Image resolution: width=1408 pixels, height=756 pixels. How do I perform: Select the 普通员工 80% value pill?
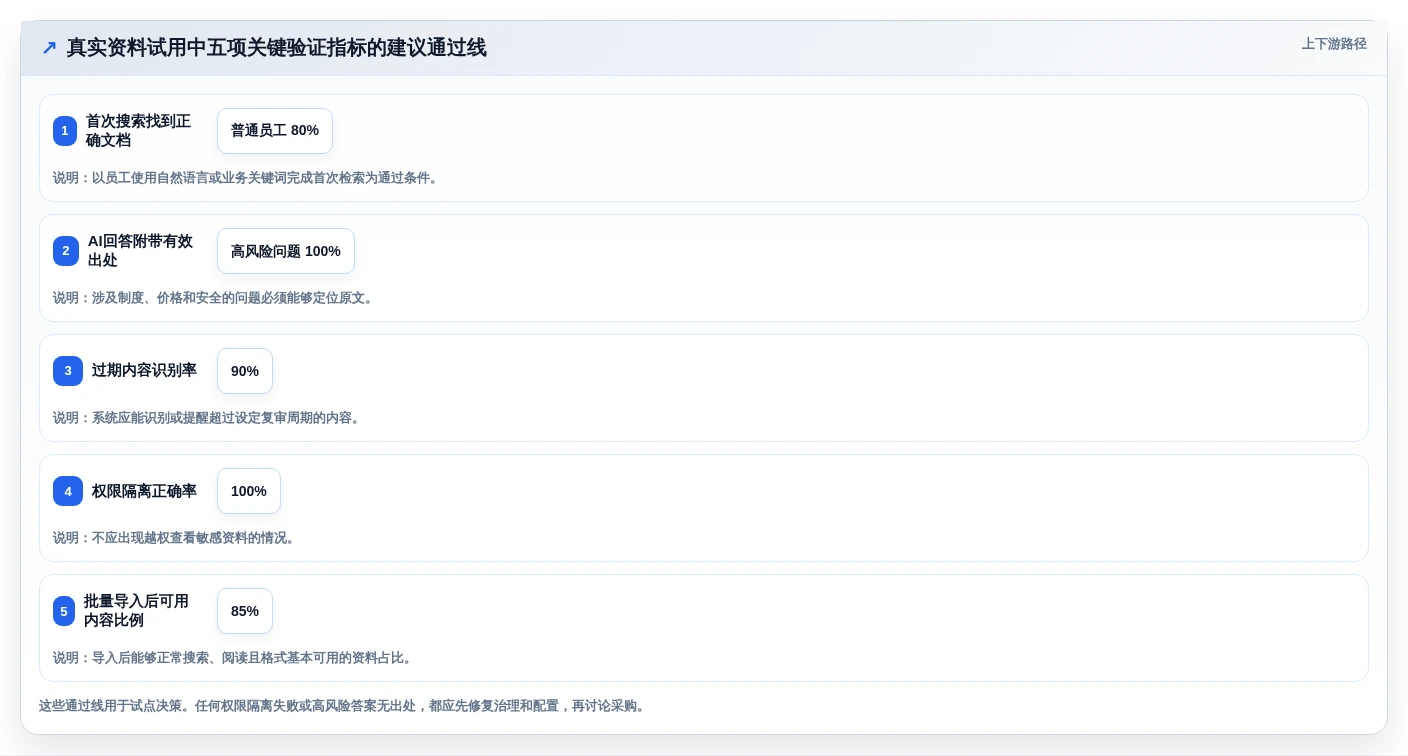pyautogui.click(x=275, y=131)
